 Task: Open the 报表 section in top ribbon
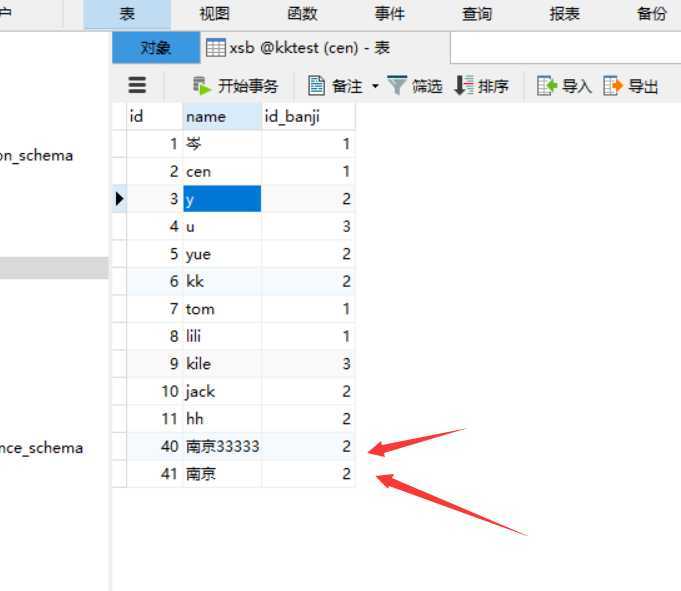click(x=564, y=14)
